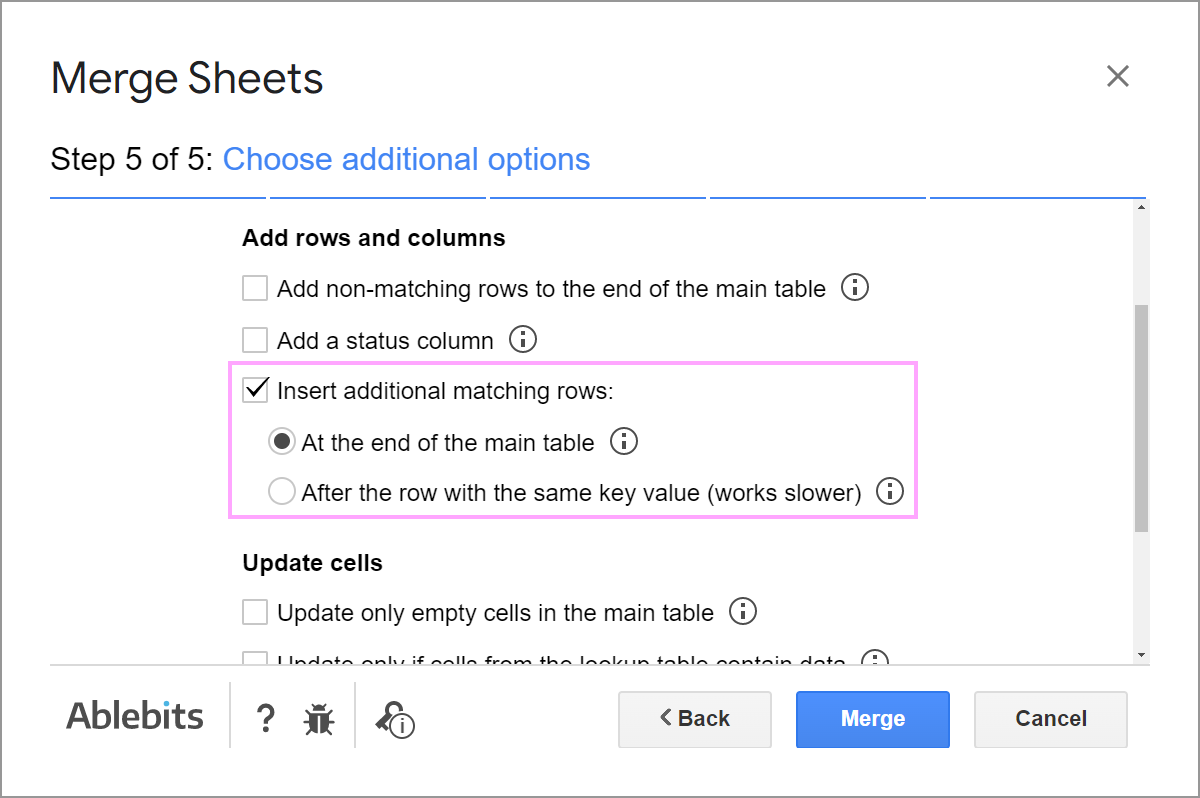The image size is (1200, 798).
Task: Click the first step progress bar segment
Action: tap(157, 197)
